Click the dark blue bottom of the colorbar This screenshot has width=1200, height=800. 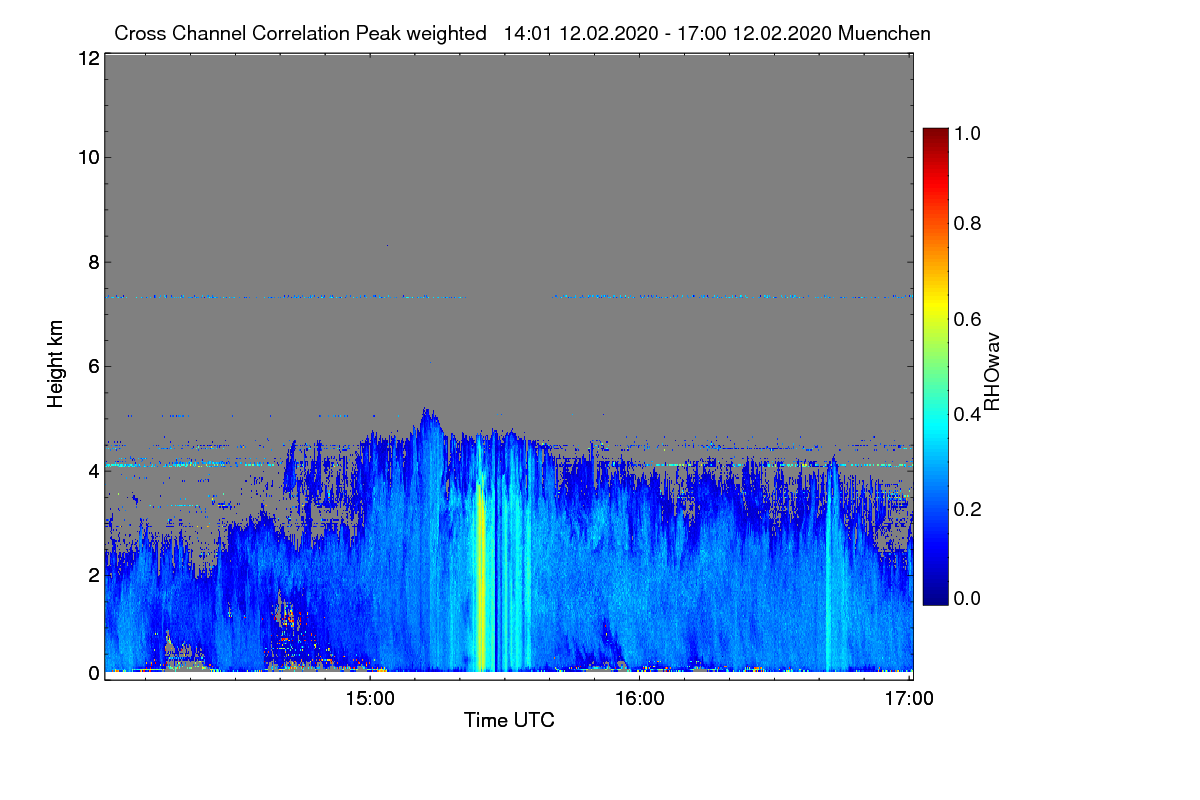click(x=935, y=597)
